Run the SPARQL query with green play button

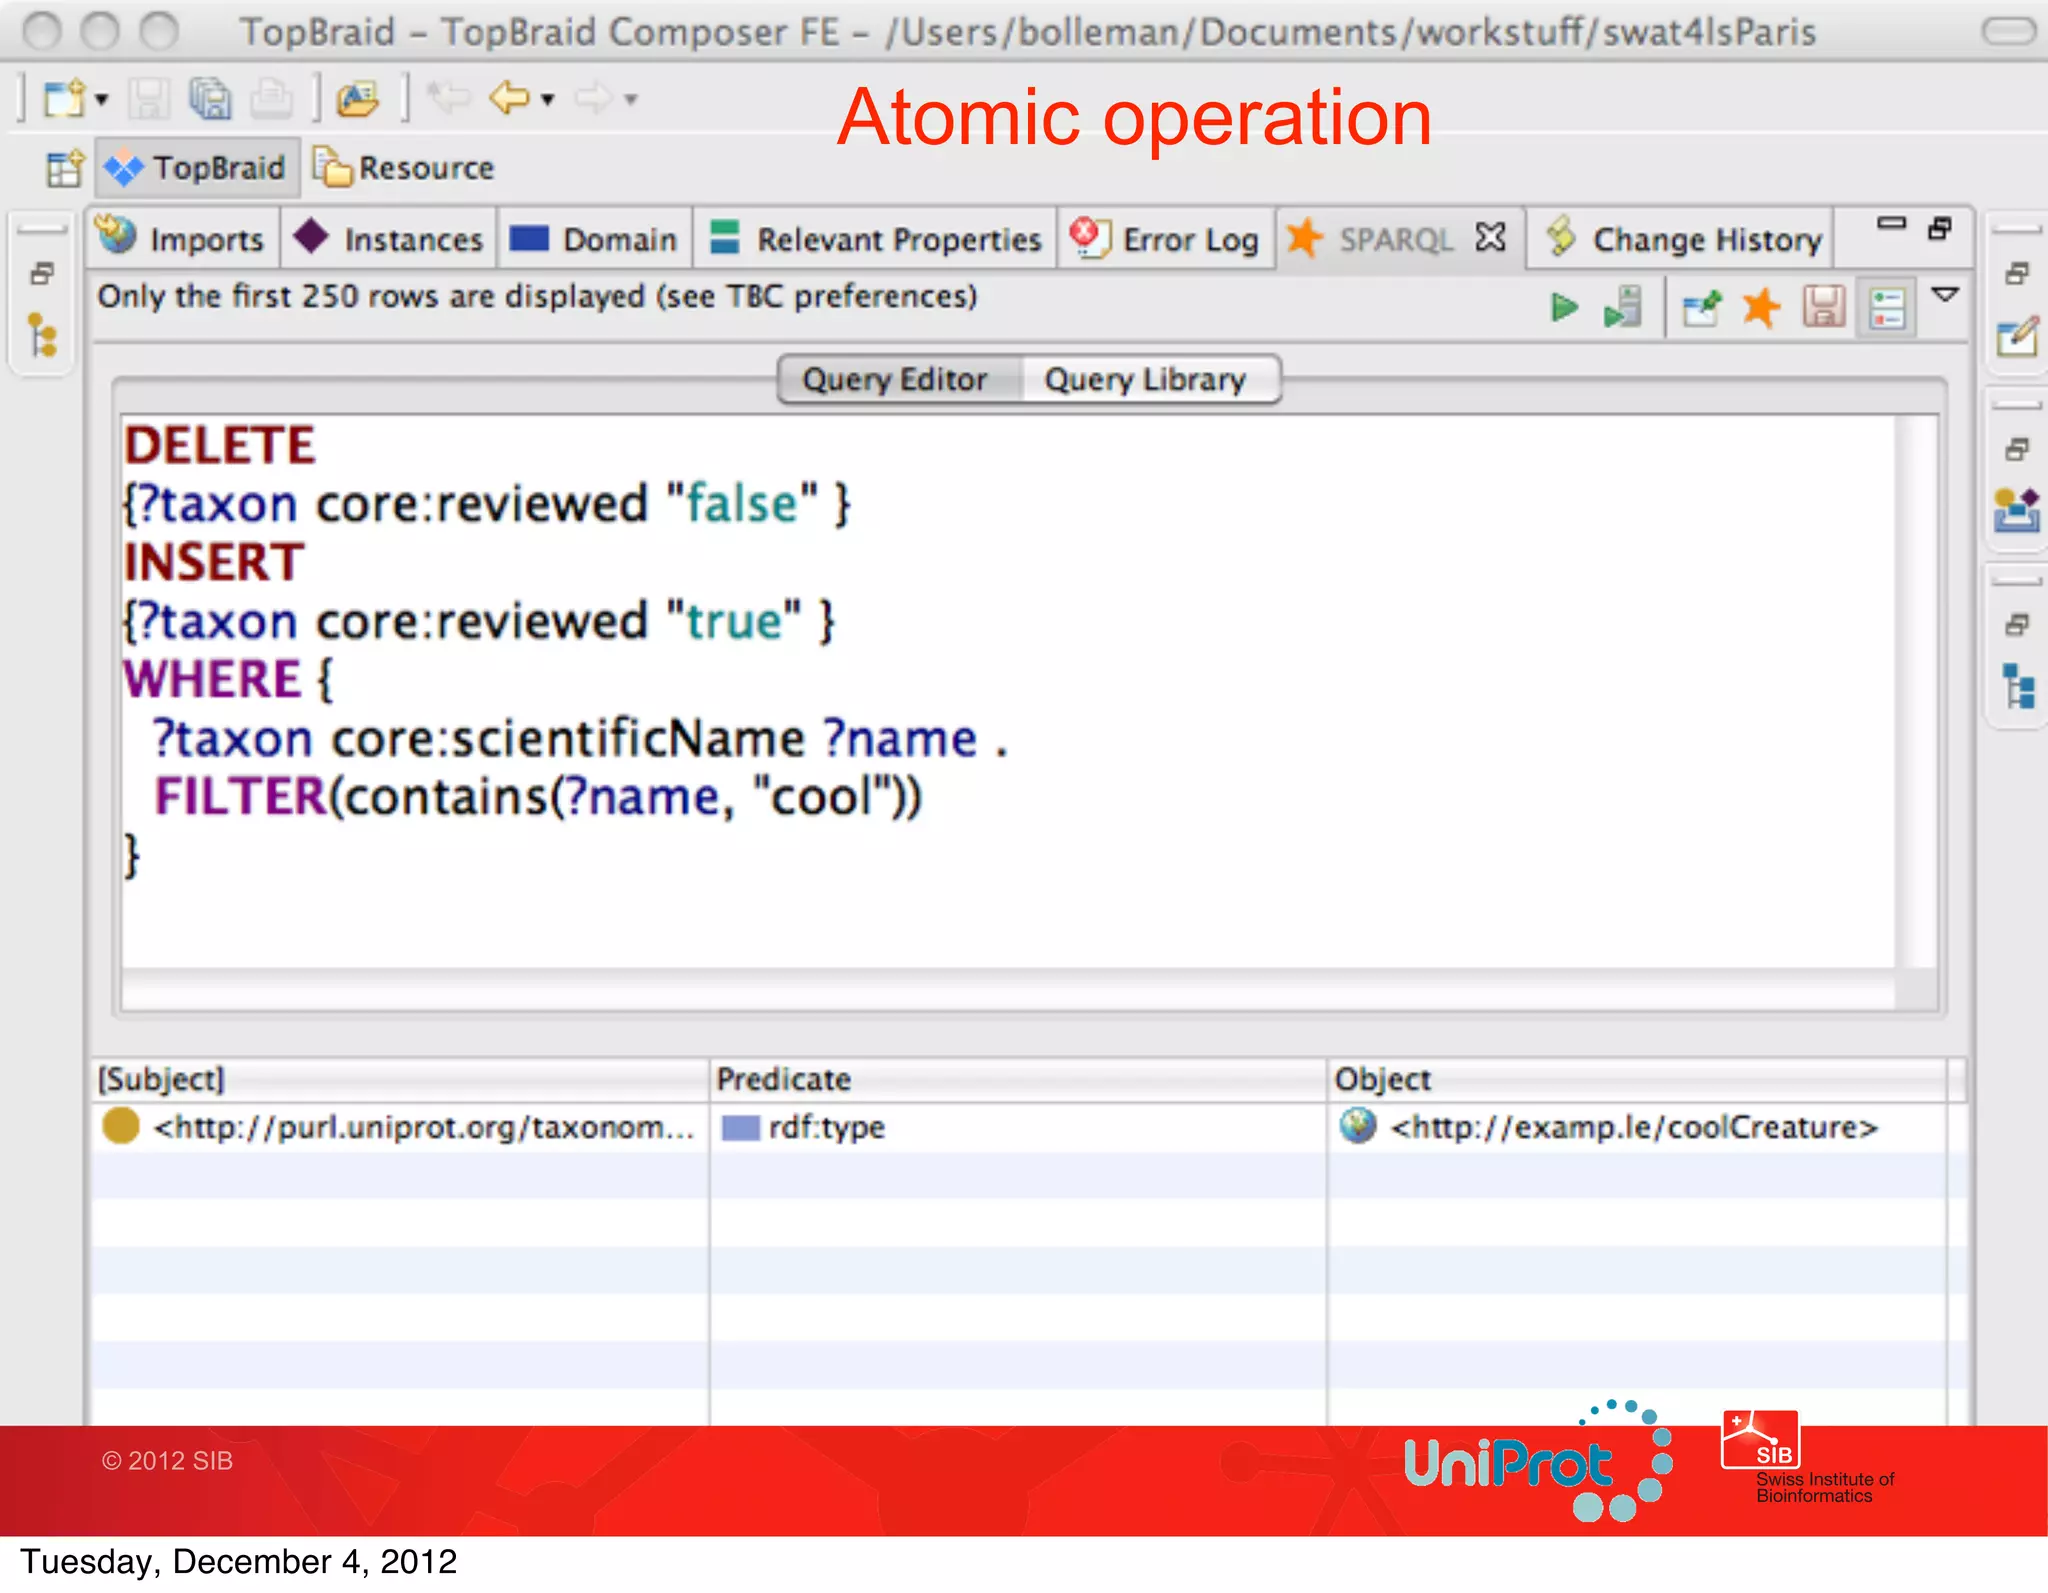tap(1563, 307)
